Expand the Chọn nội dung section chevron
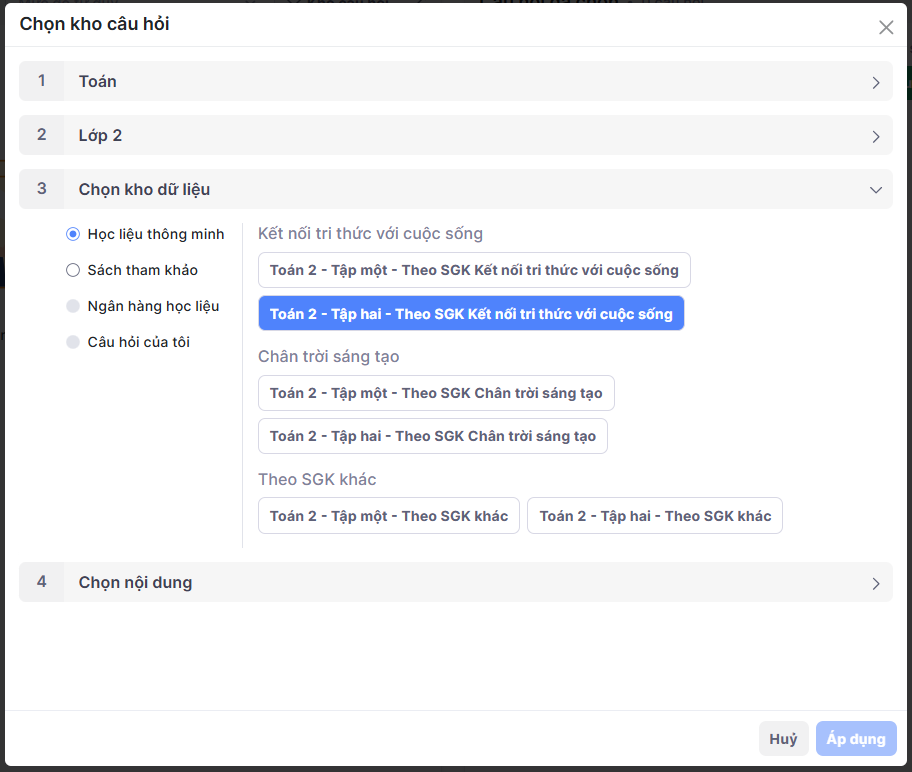Screen dimensions: 912x772 [x=876, y=583]
